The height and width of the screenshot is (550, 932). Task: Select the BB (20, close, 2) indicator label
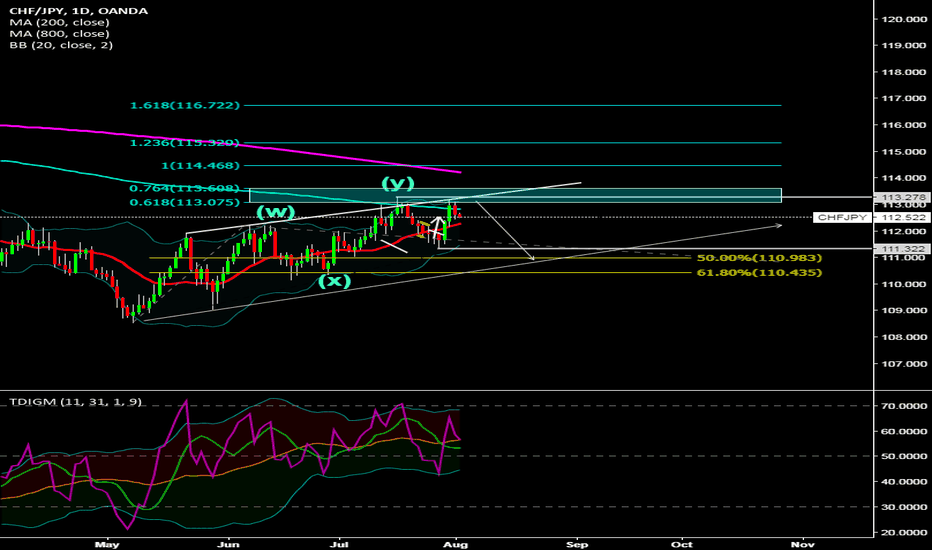[61, 45]
